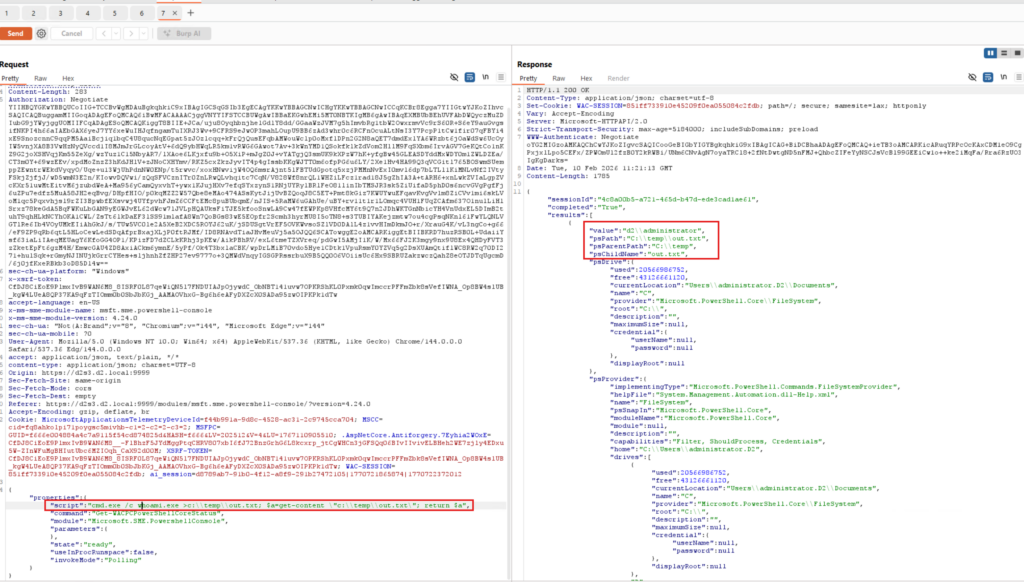This screenshot has height=582, width=1024.
Task: Switch to side-by-side layout view
Action: point(991,52)
